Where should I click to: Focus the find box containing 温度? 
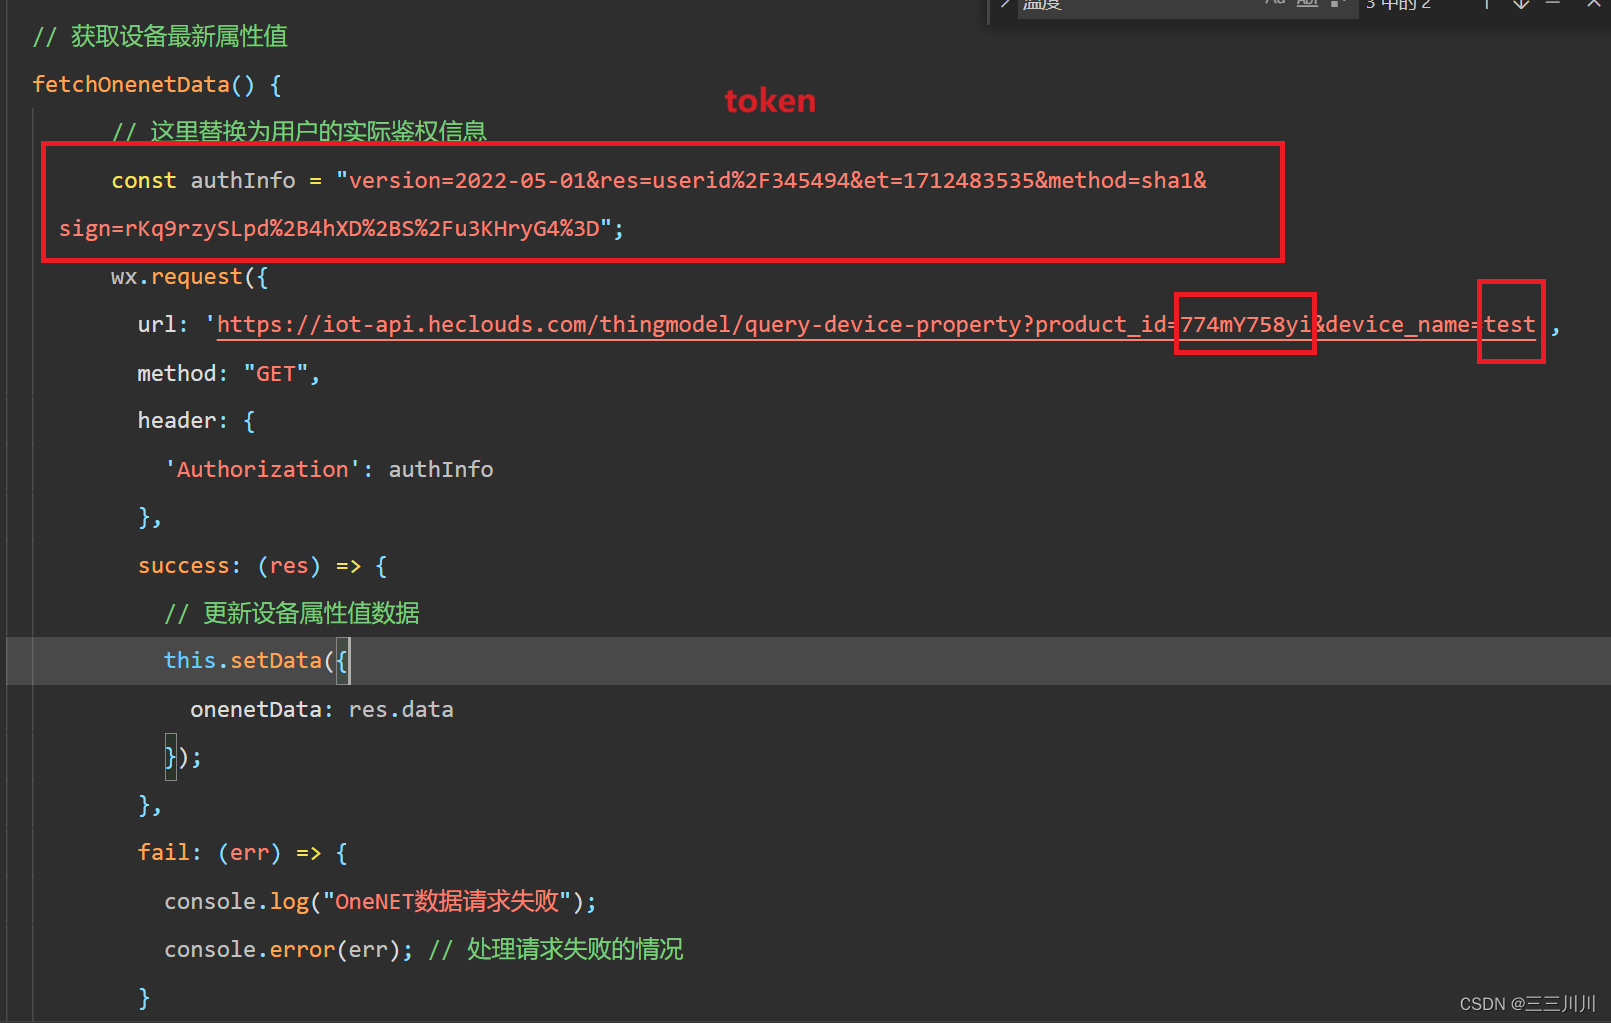click(1187, 6)
